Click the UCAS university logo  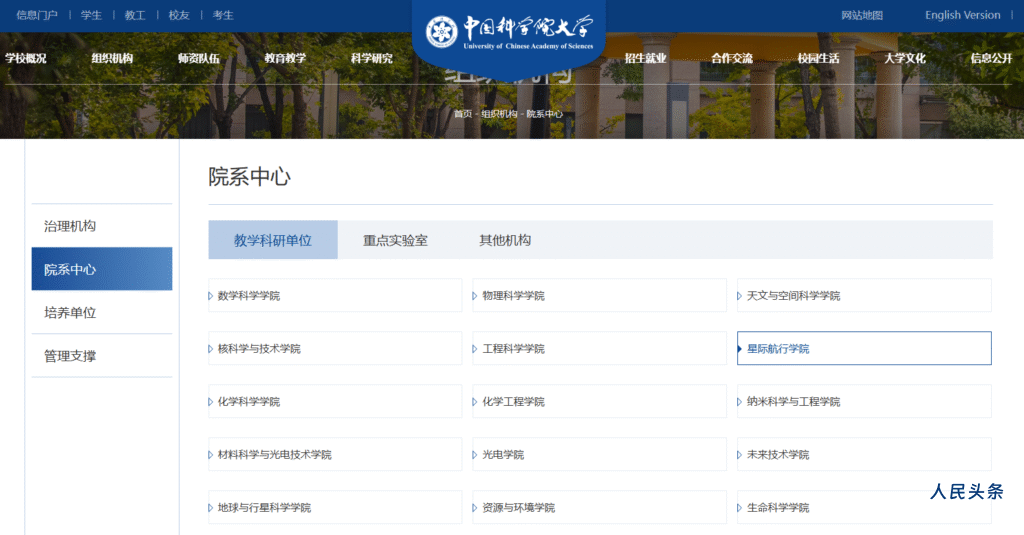pos(509,32)
